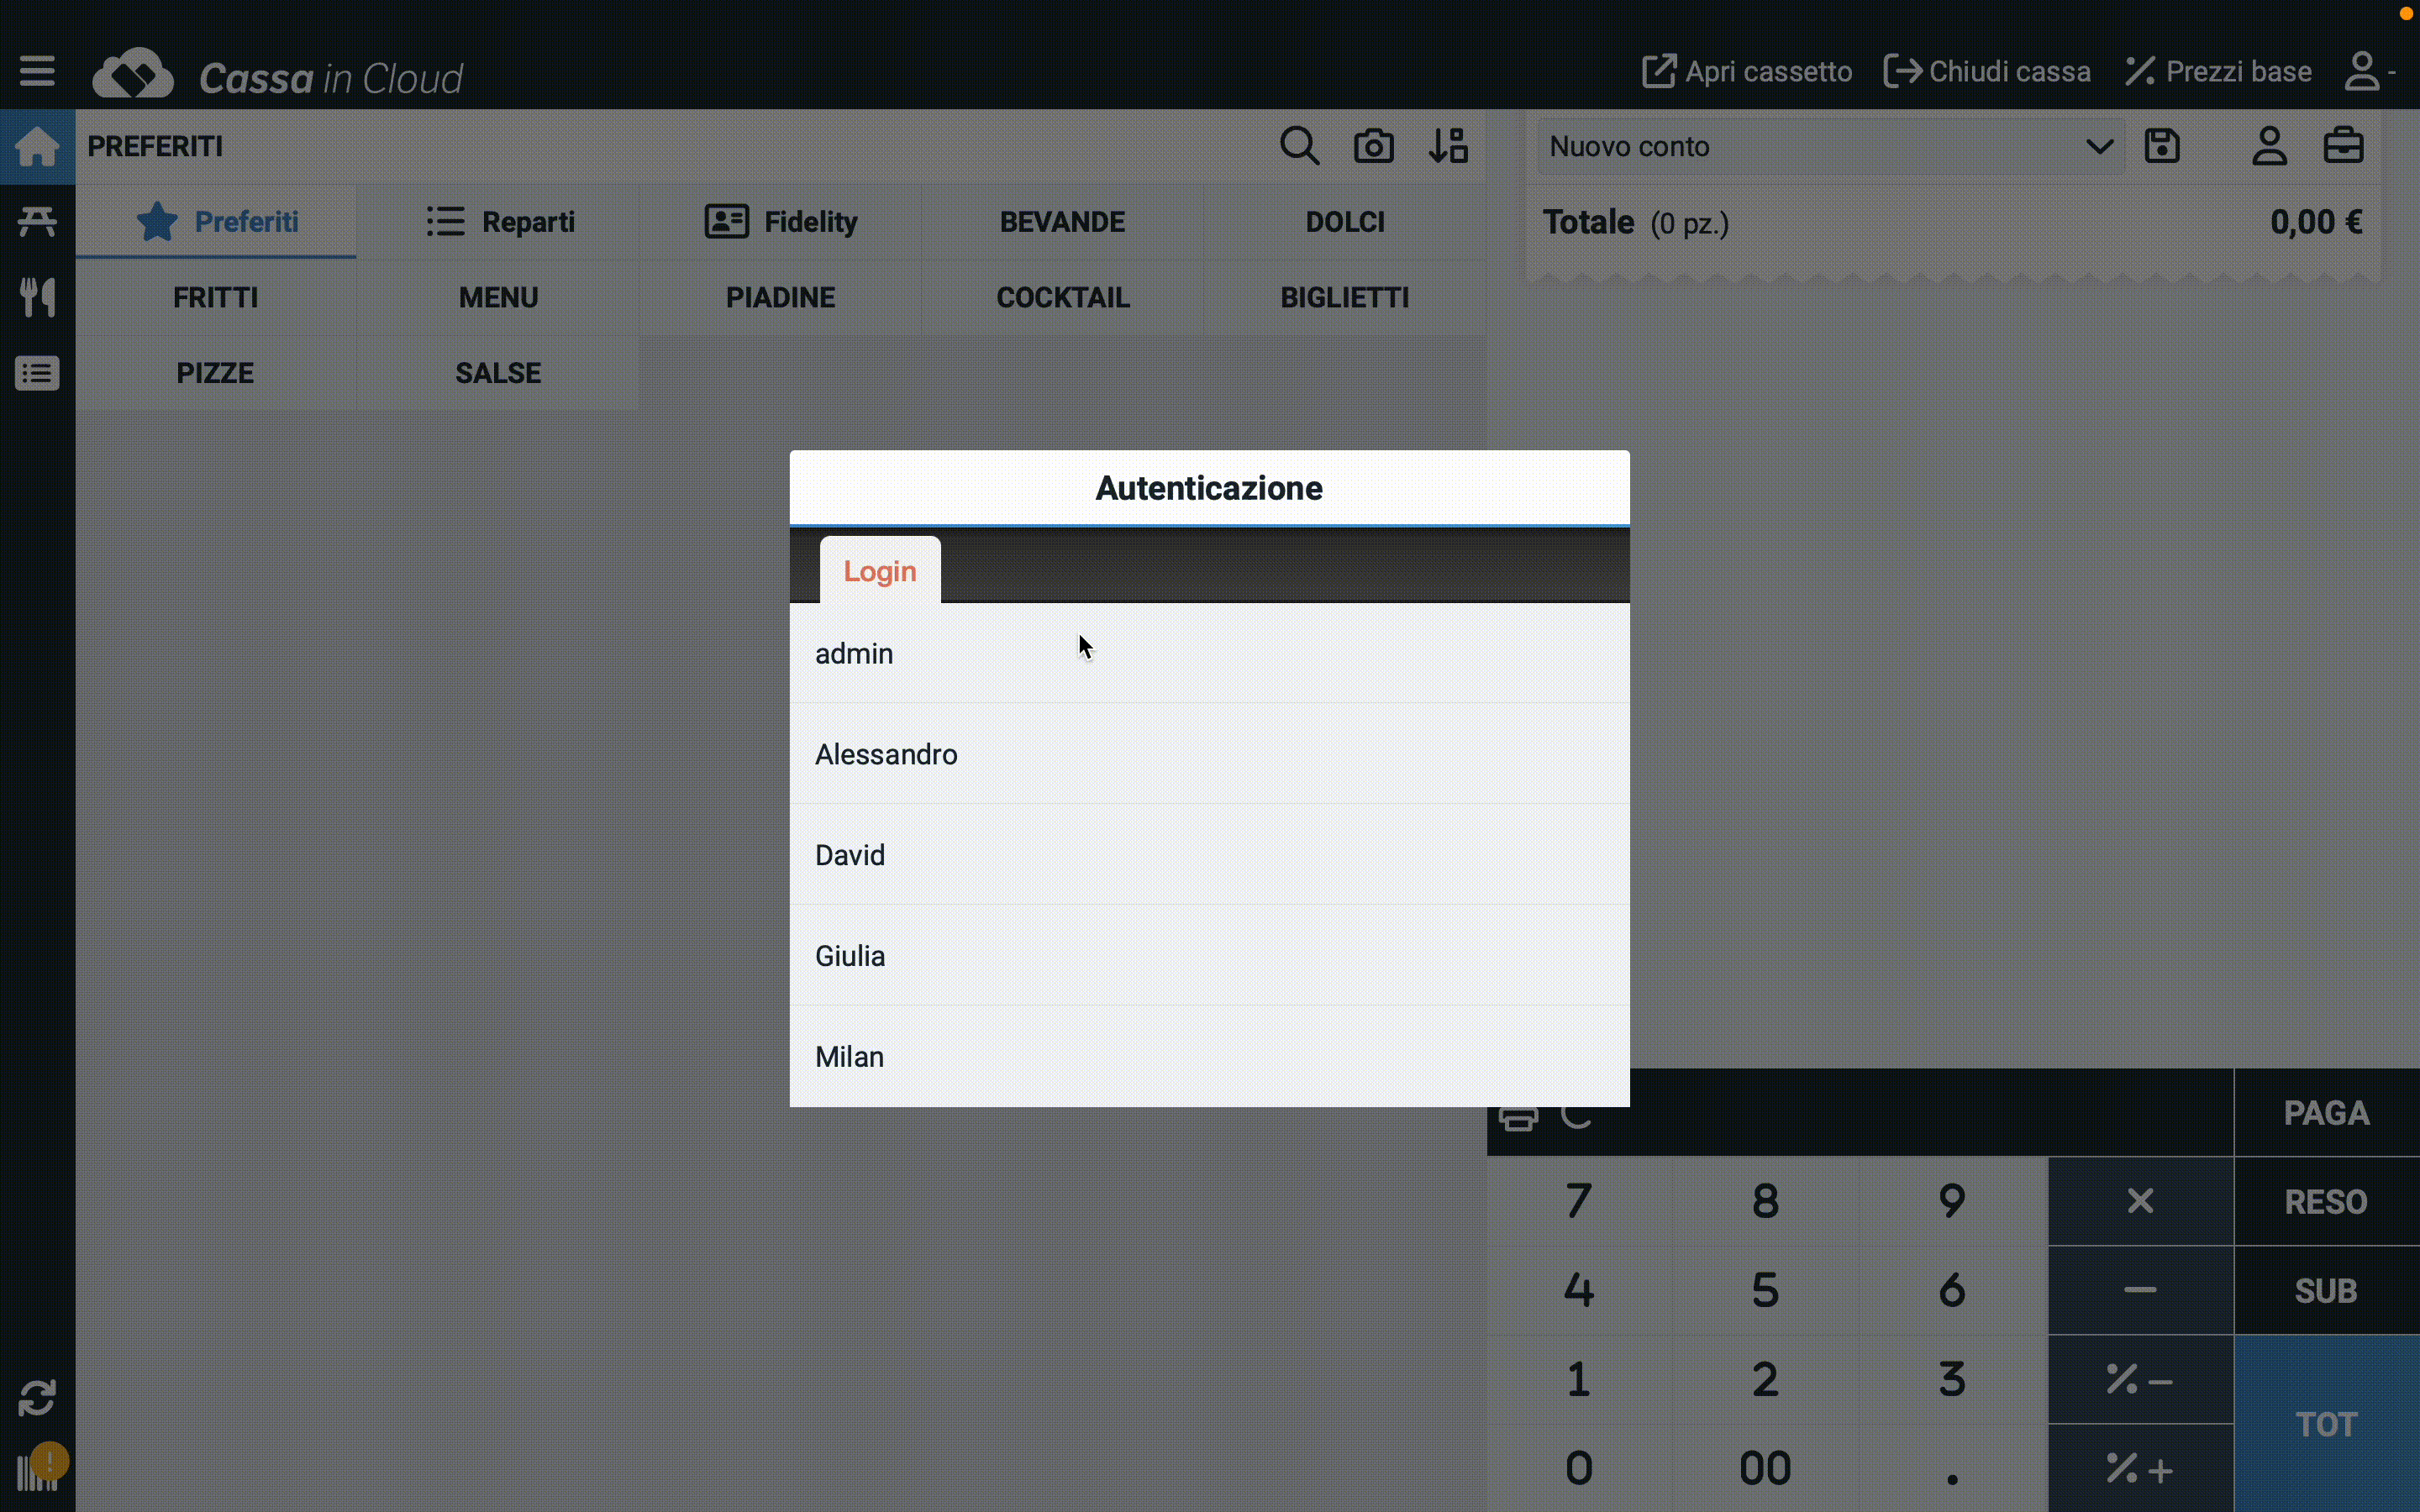Click keypad digit 2

click(x=1765, y=1379)
